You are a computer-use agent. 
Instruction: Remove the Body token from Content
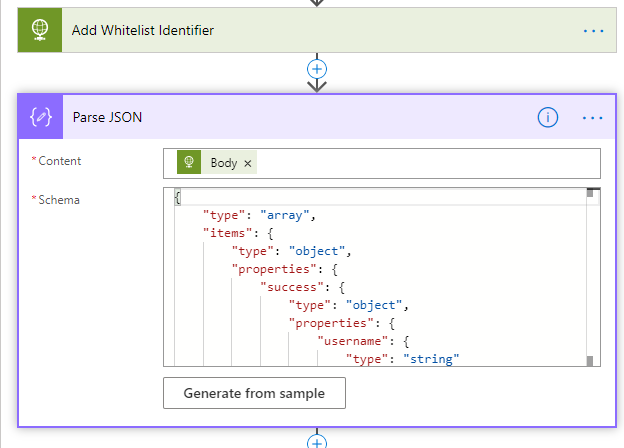click(248, 164)
